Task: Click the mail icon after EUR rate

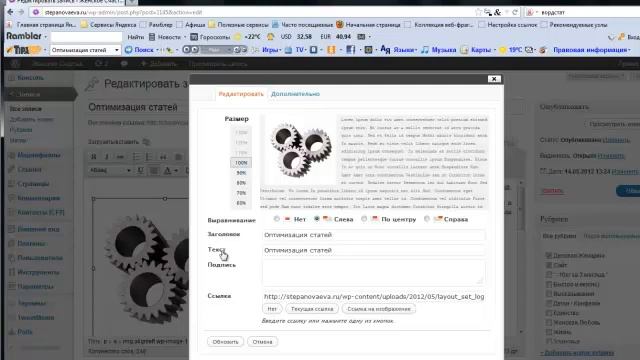Action: [x=361, y=37]
